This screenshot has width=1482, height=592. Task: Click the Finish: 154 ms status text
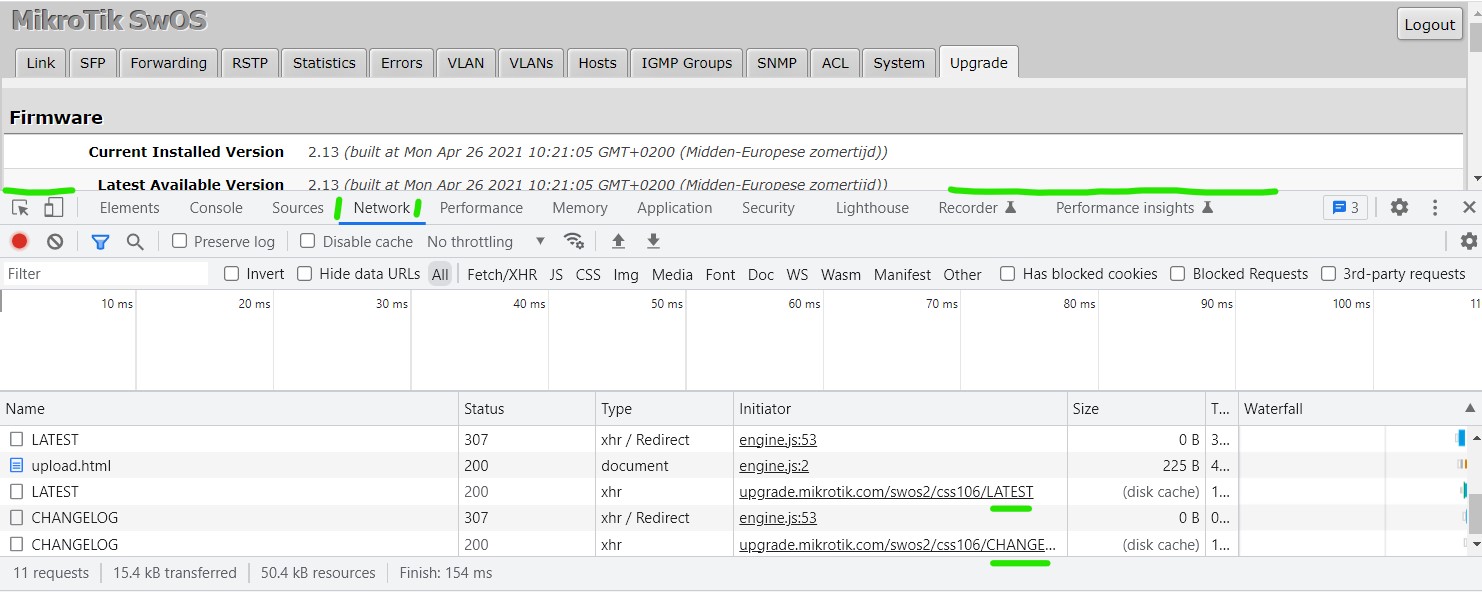[446, 573]
